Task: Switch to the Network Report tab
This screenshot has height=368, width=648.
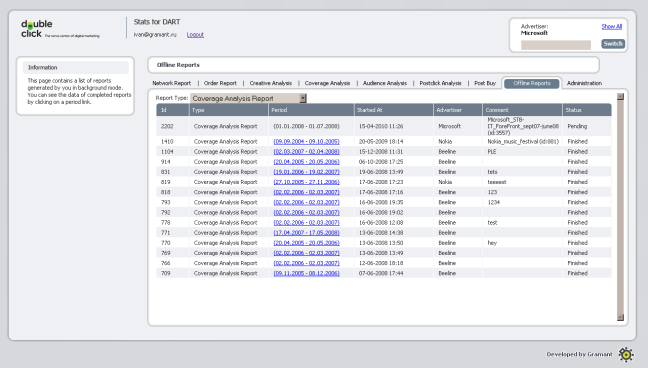Action: pos(172,83)
